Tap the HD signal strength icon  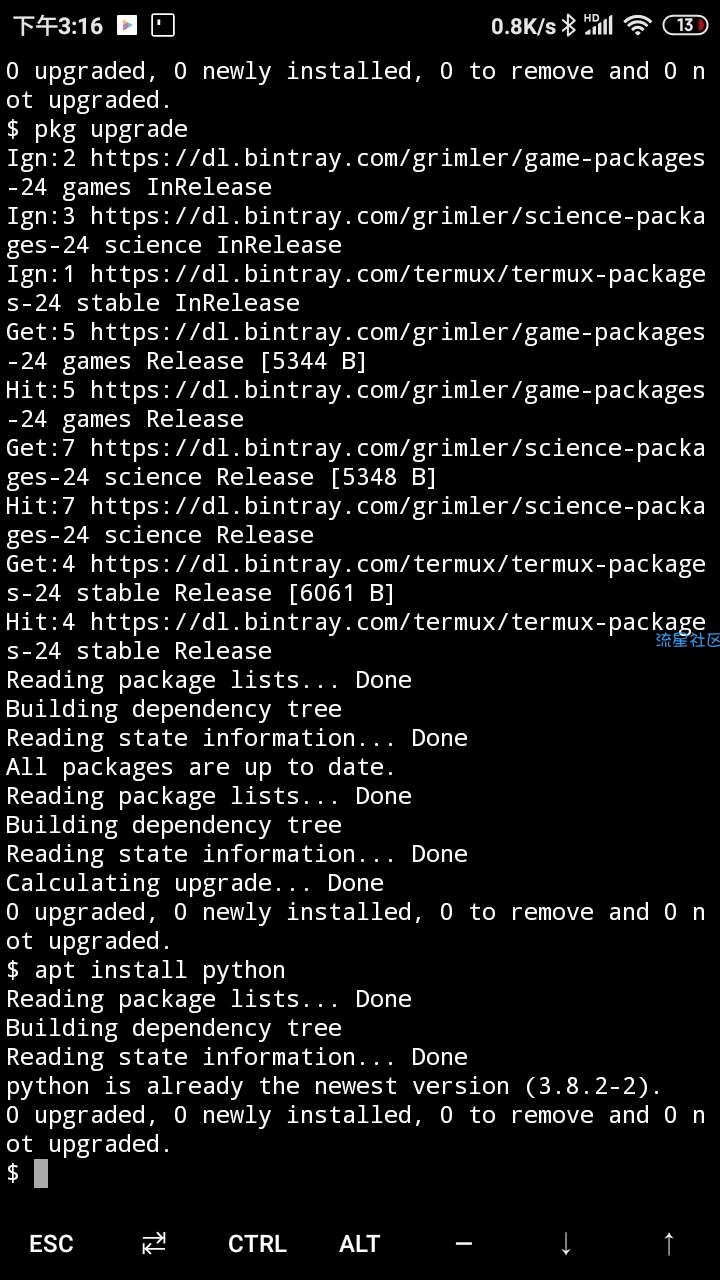click(598, 25)
